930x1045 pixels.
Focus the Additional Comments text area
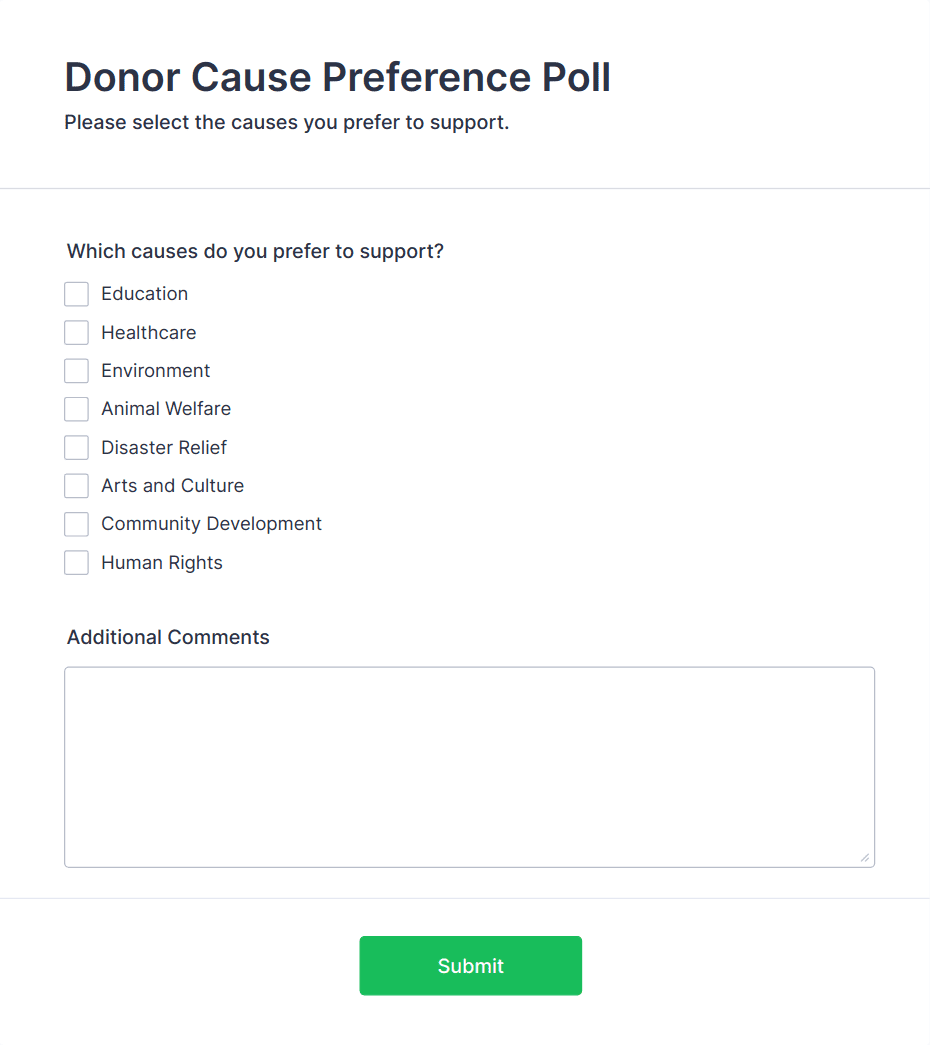tap(469, 767)
